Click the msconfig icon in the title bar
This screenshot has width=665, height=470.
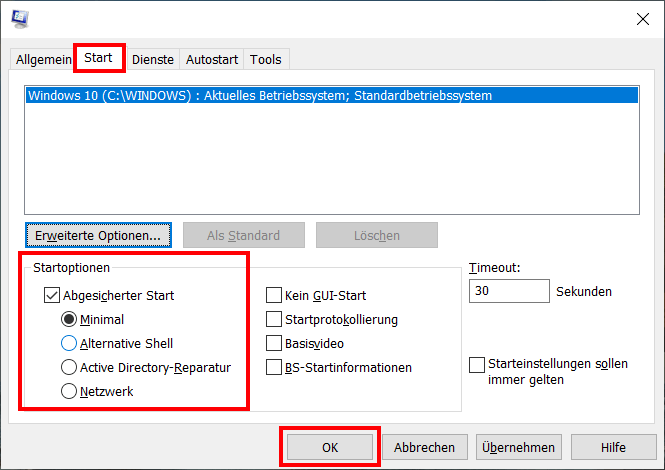click(x=20, y=19)
